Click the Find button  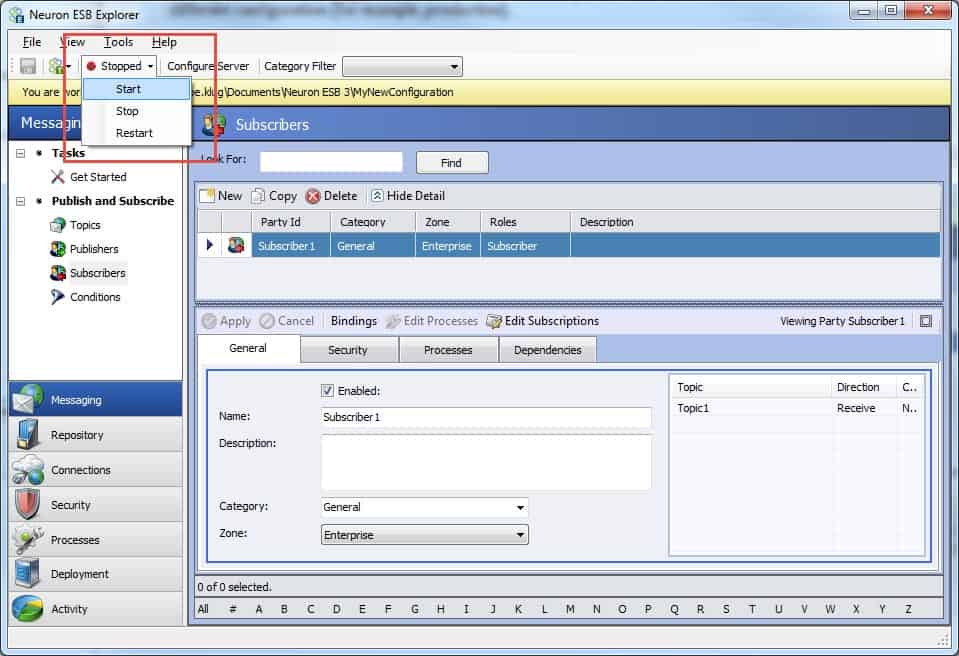click(452, 163)
